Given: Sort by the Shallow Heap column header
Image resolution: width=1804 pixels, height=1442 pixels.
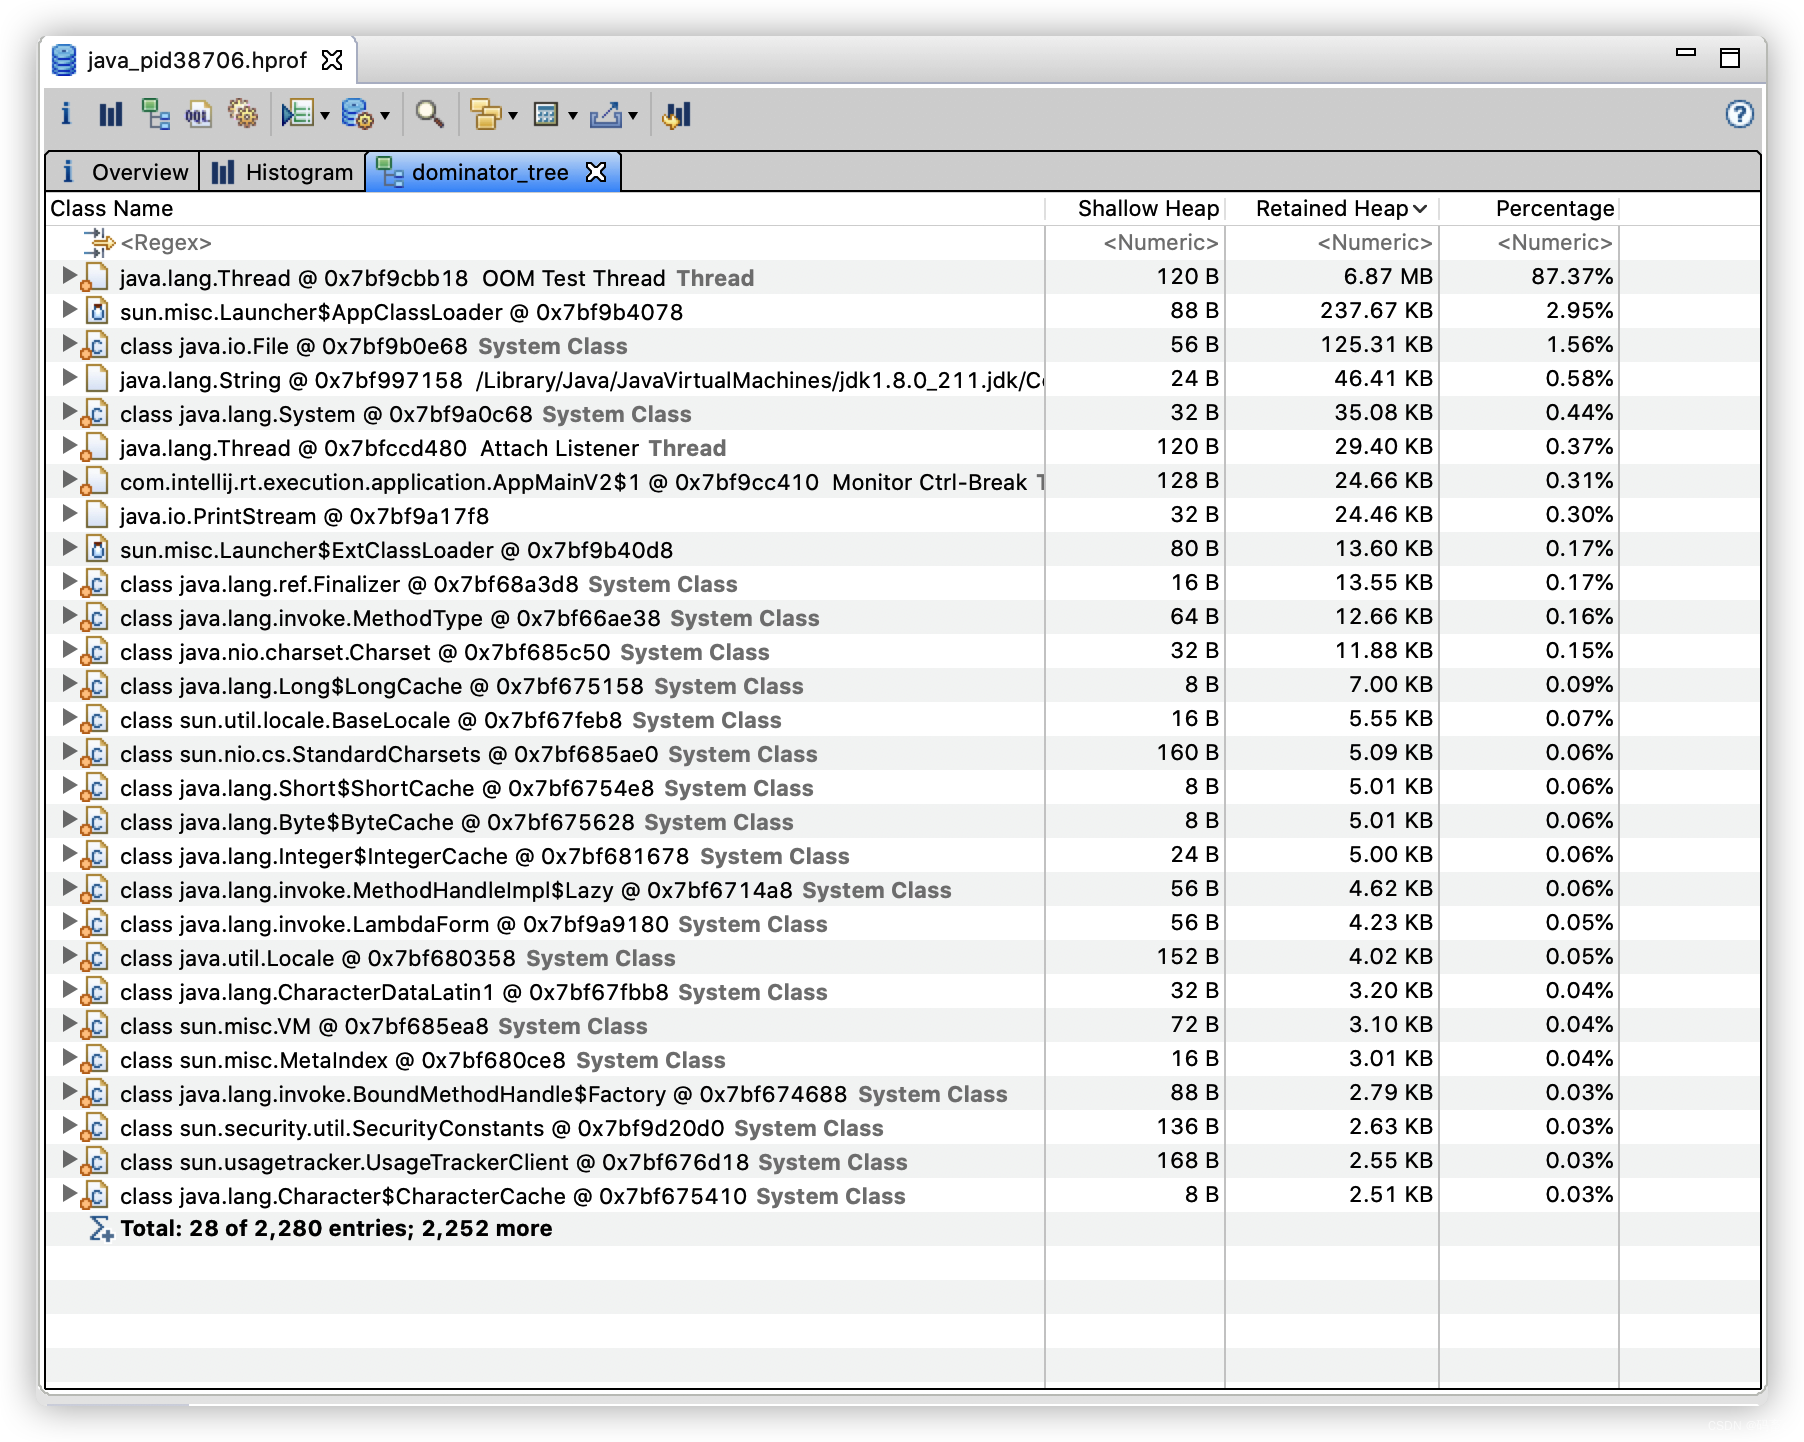Looking at the screenshot, I should coord(1135,208).
